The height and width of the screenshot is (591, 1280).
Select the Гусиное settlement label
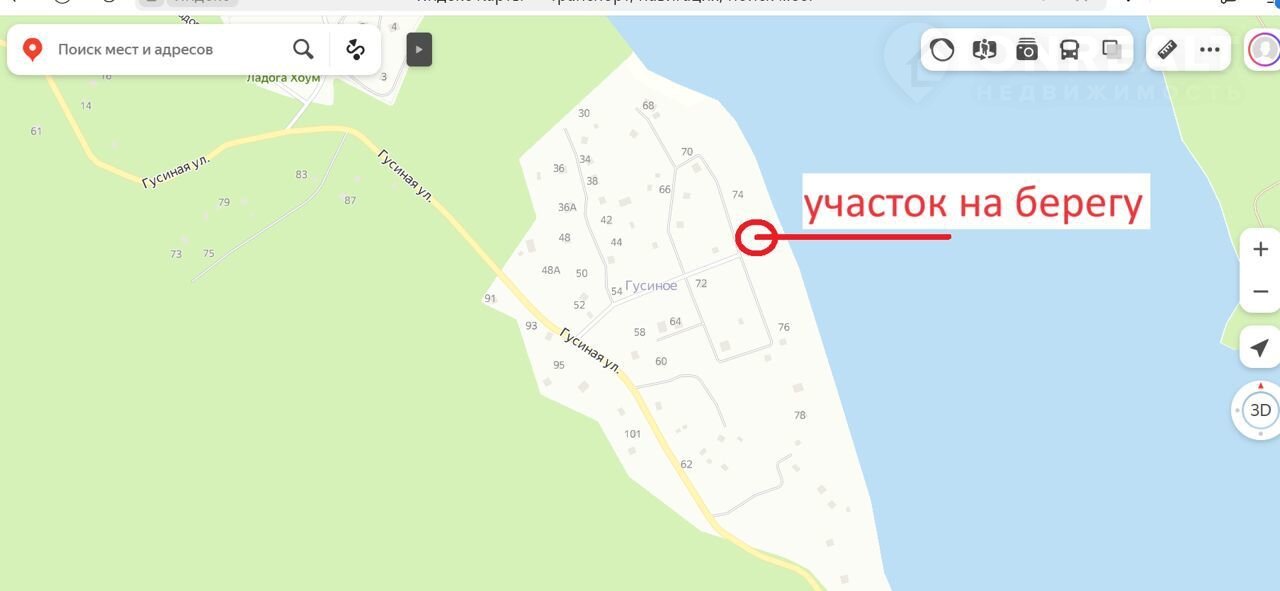651,286
